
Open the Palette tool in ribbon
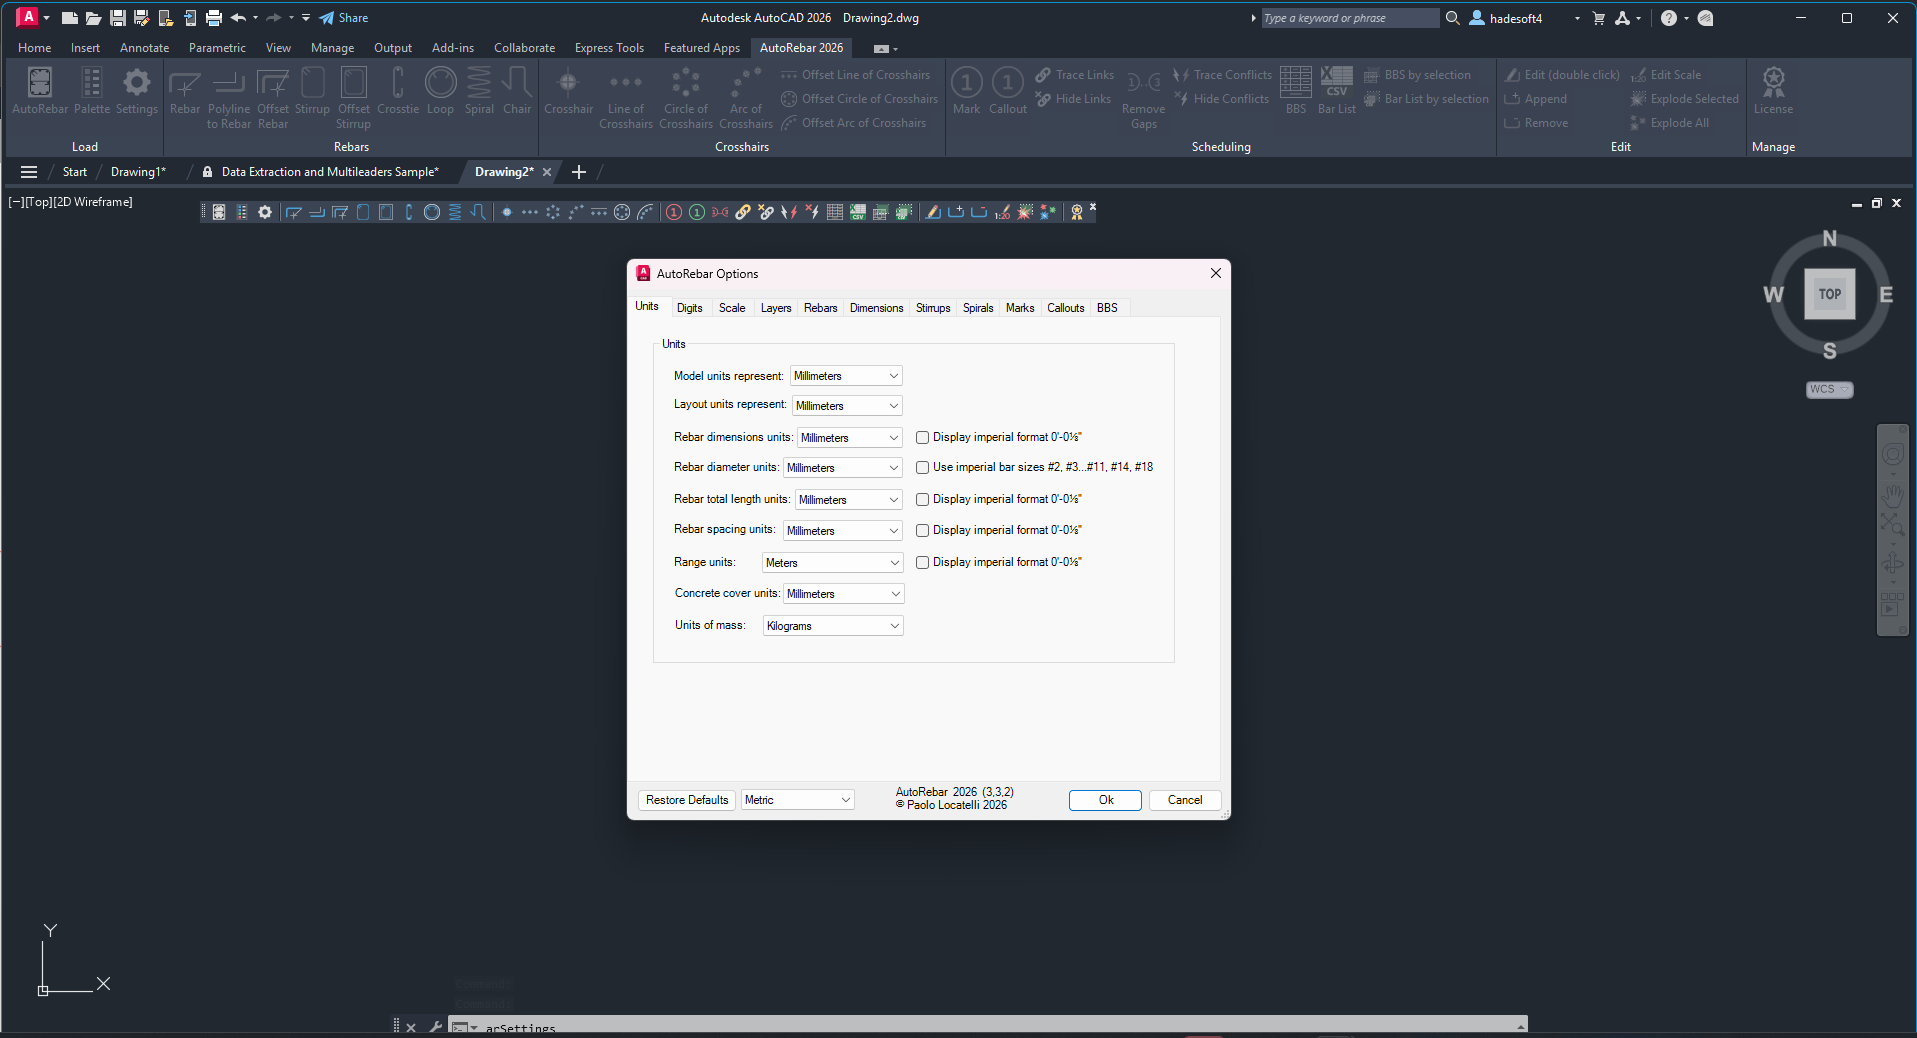point(92,91)
